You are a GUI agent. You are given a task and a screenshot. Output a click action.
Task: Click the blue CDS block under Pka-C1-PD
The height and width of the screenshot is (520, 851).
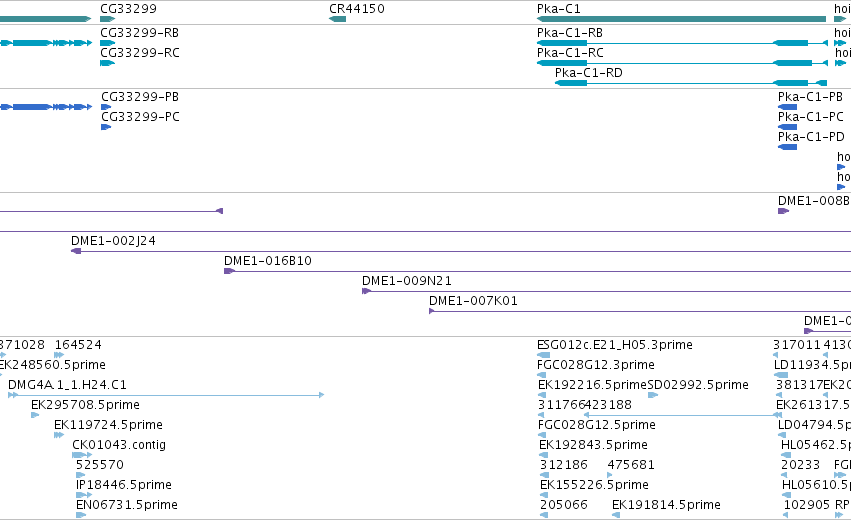(x=788, y=147)
